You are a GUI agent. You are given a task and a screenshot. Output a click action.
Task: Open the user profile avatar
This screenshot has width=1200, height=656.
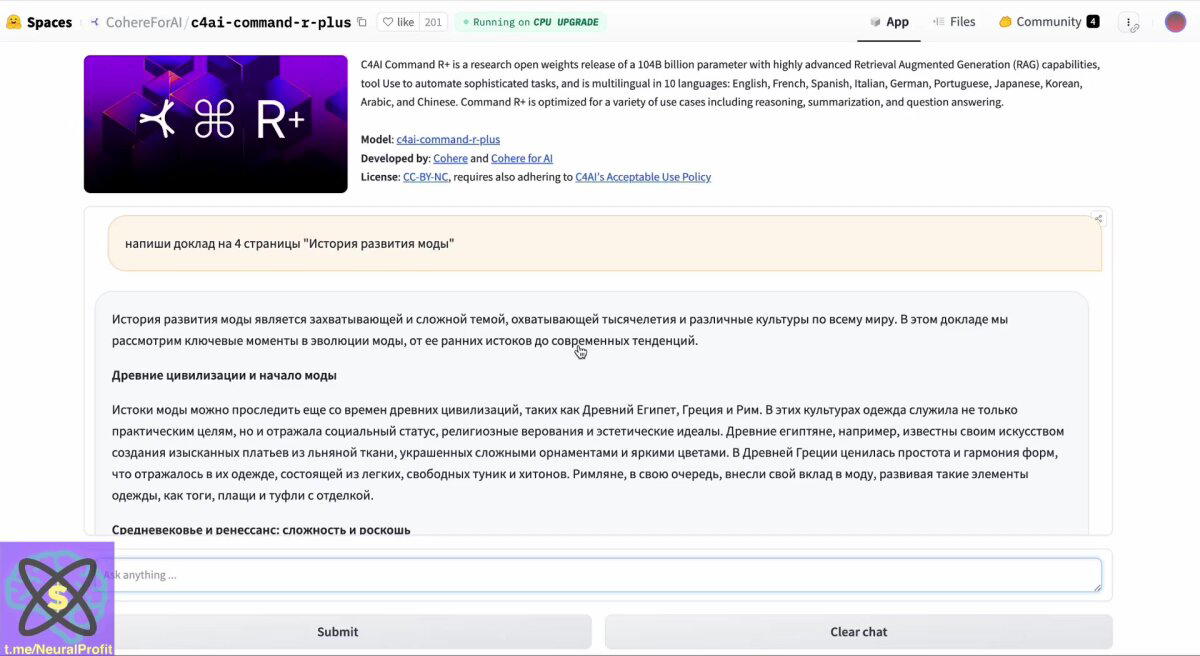[1175, 22]
